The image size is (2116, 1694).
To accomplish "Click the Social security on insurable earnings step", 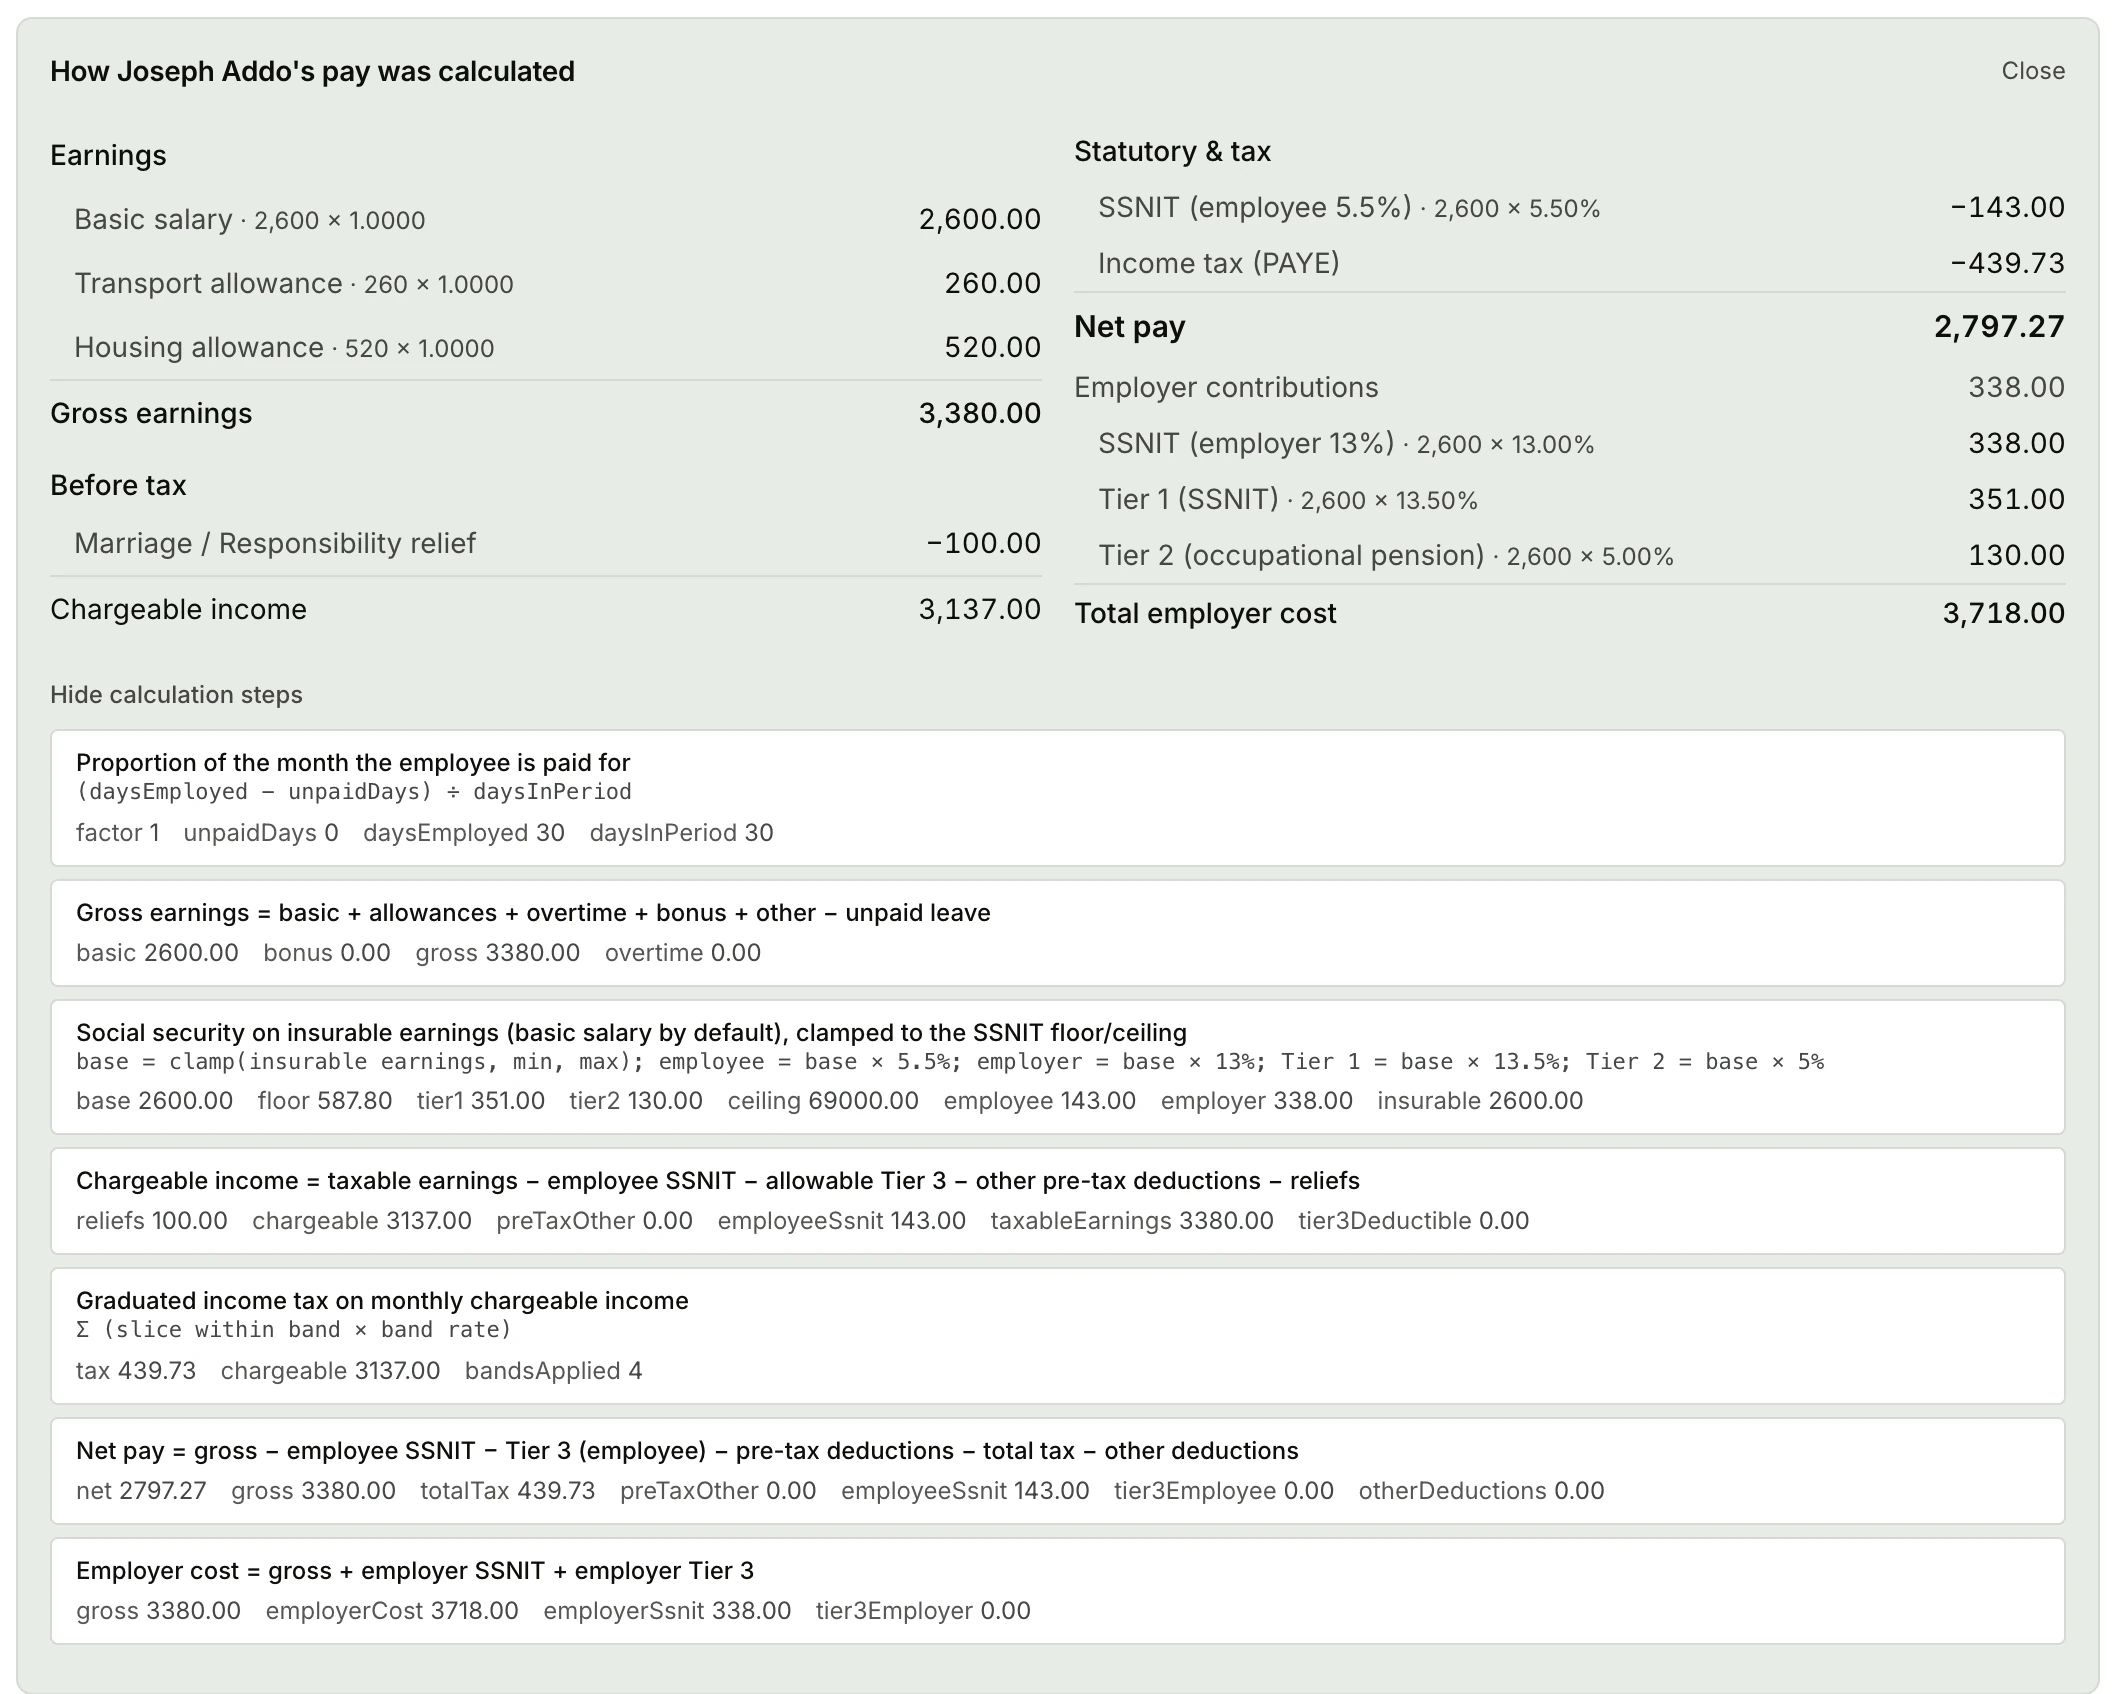I will click(1058, 1067).
